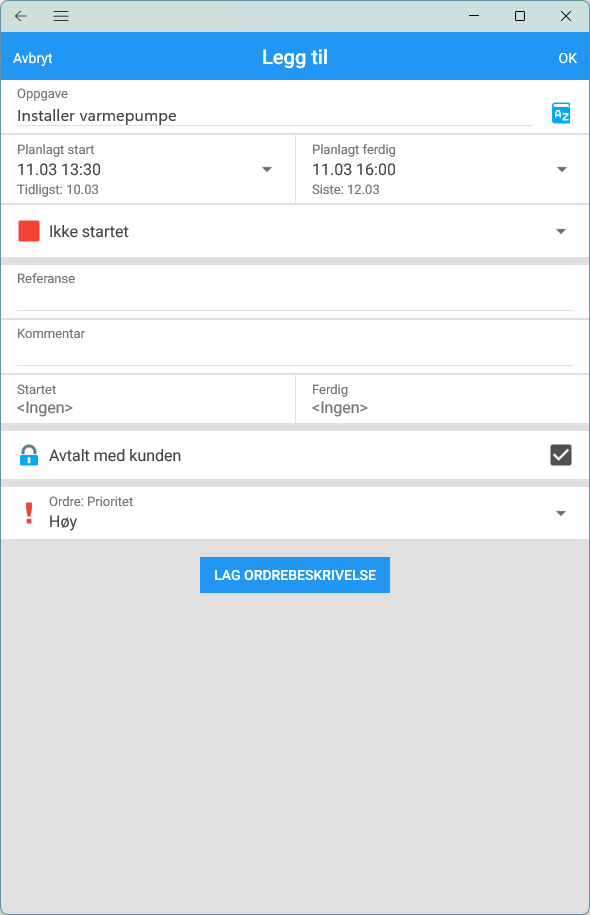
Task: Maximize the window
Action: pos(520,16)
